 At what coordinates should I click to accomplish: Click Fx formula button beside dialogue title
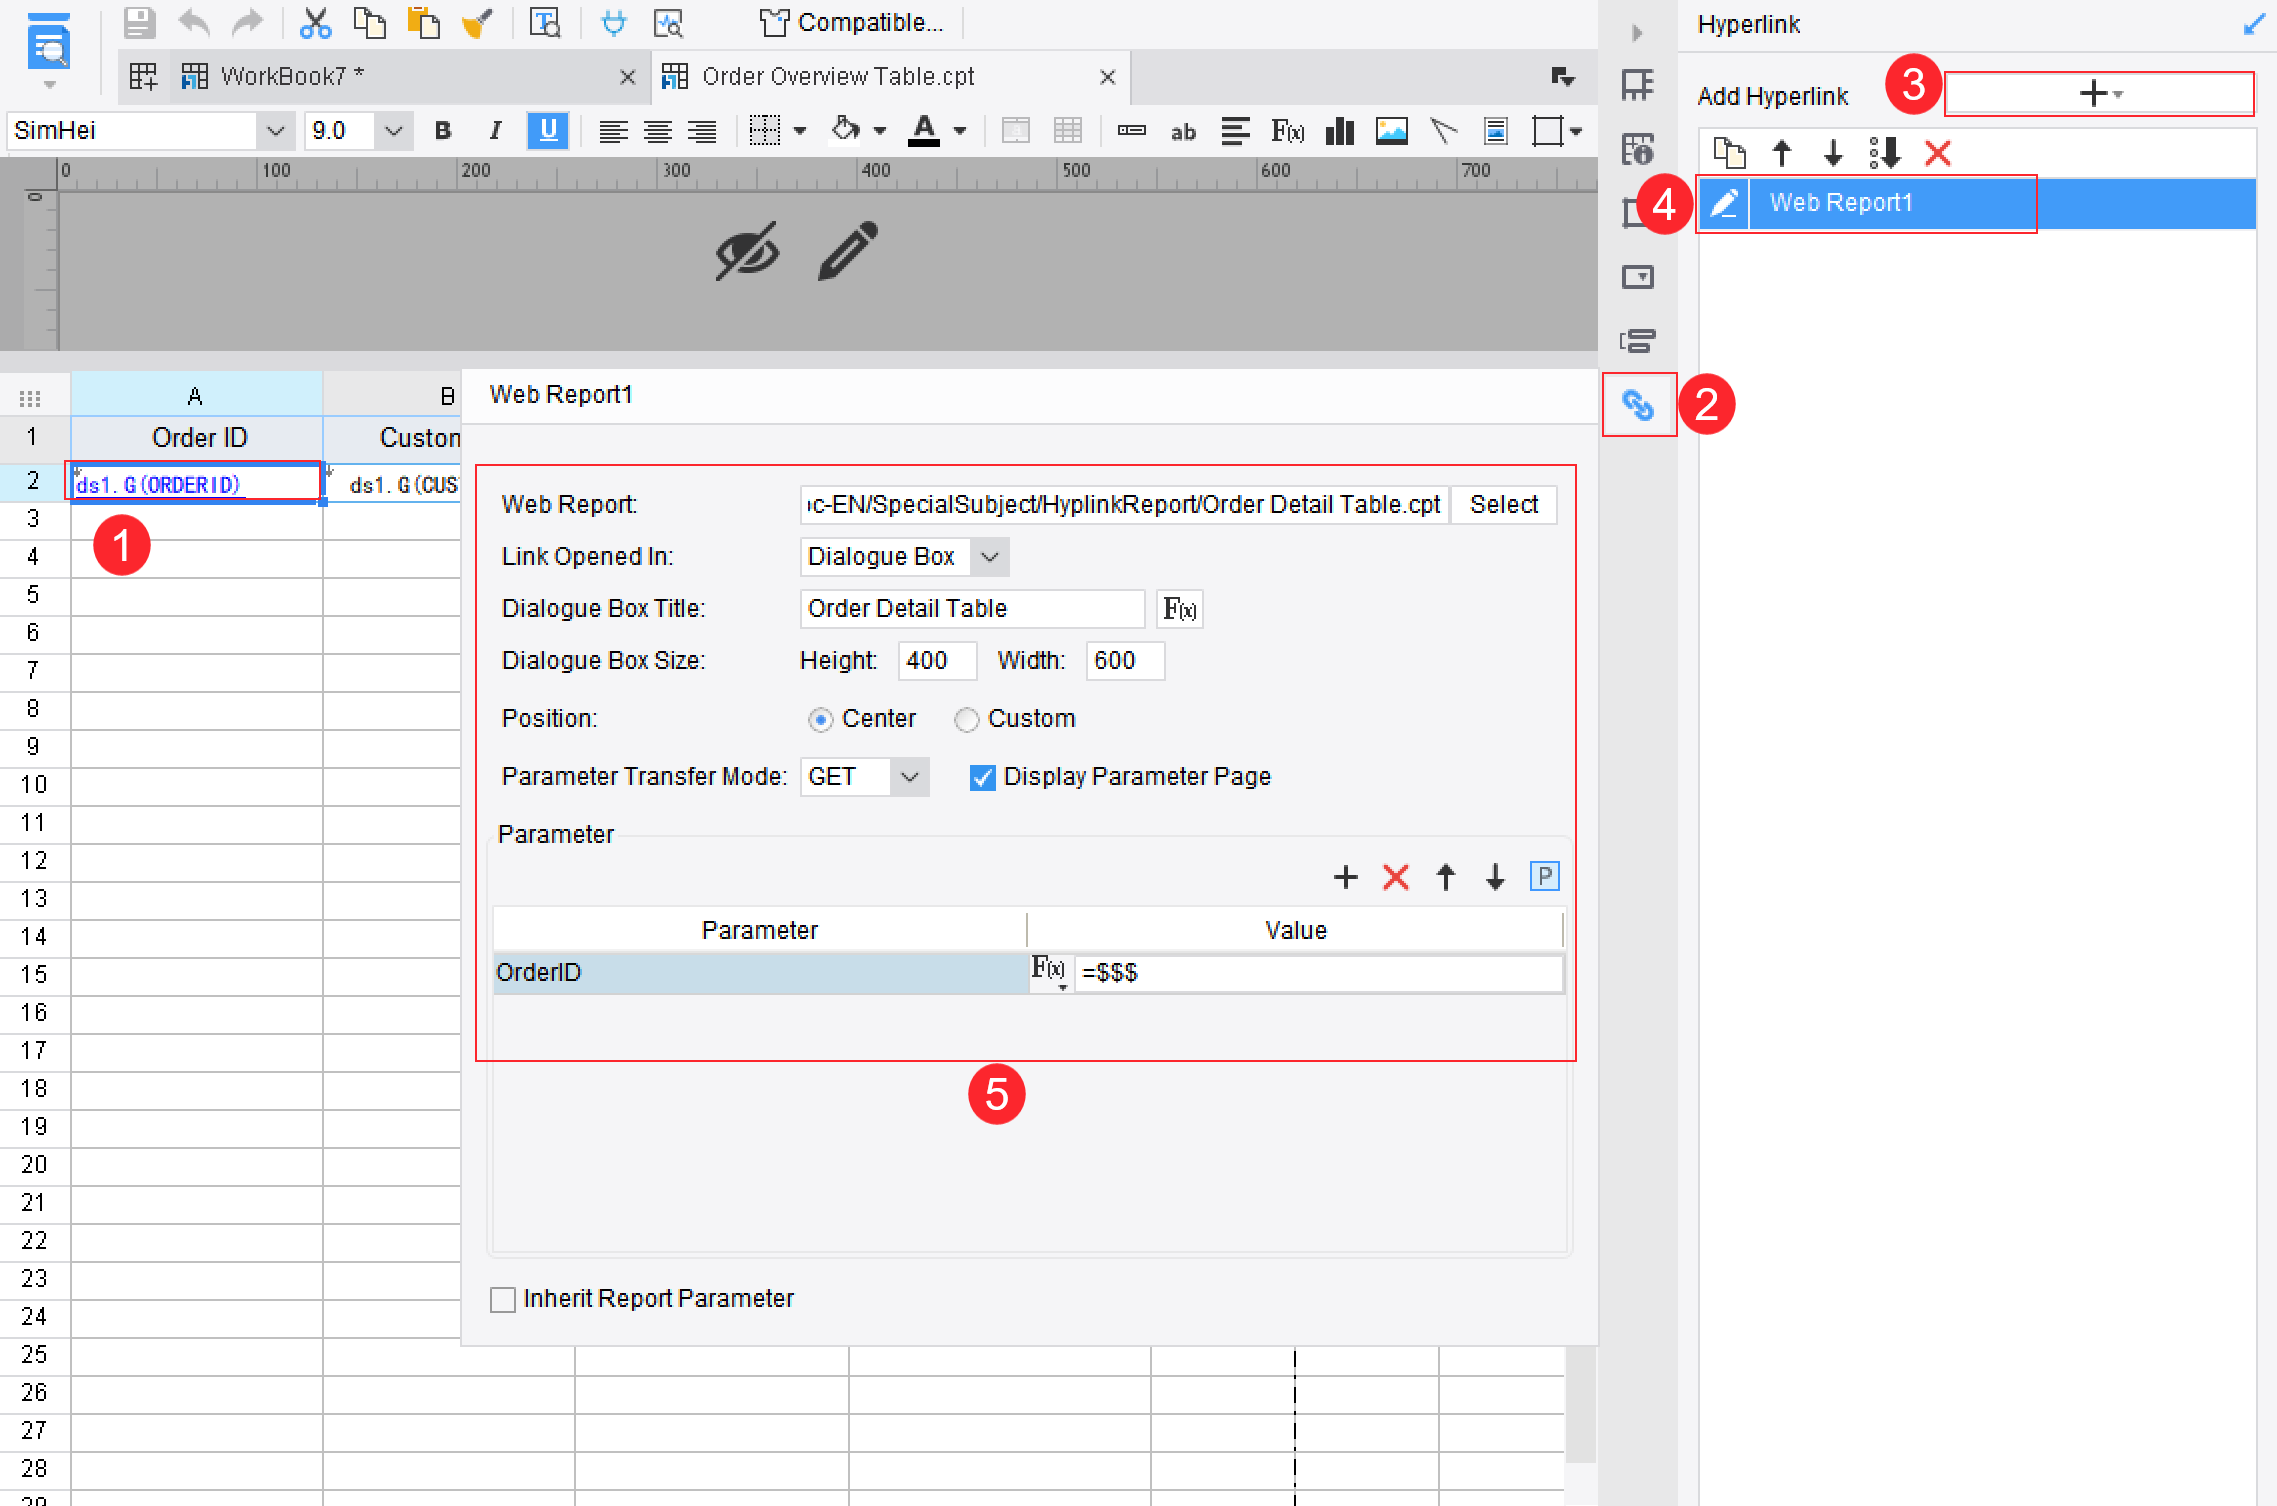click(x=1180, y=609)
